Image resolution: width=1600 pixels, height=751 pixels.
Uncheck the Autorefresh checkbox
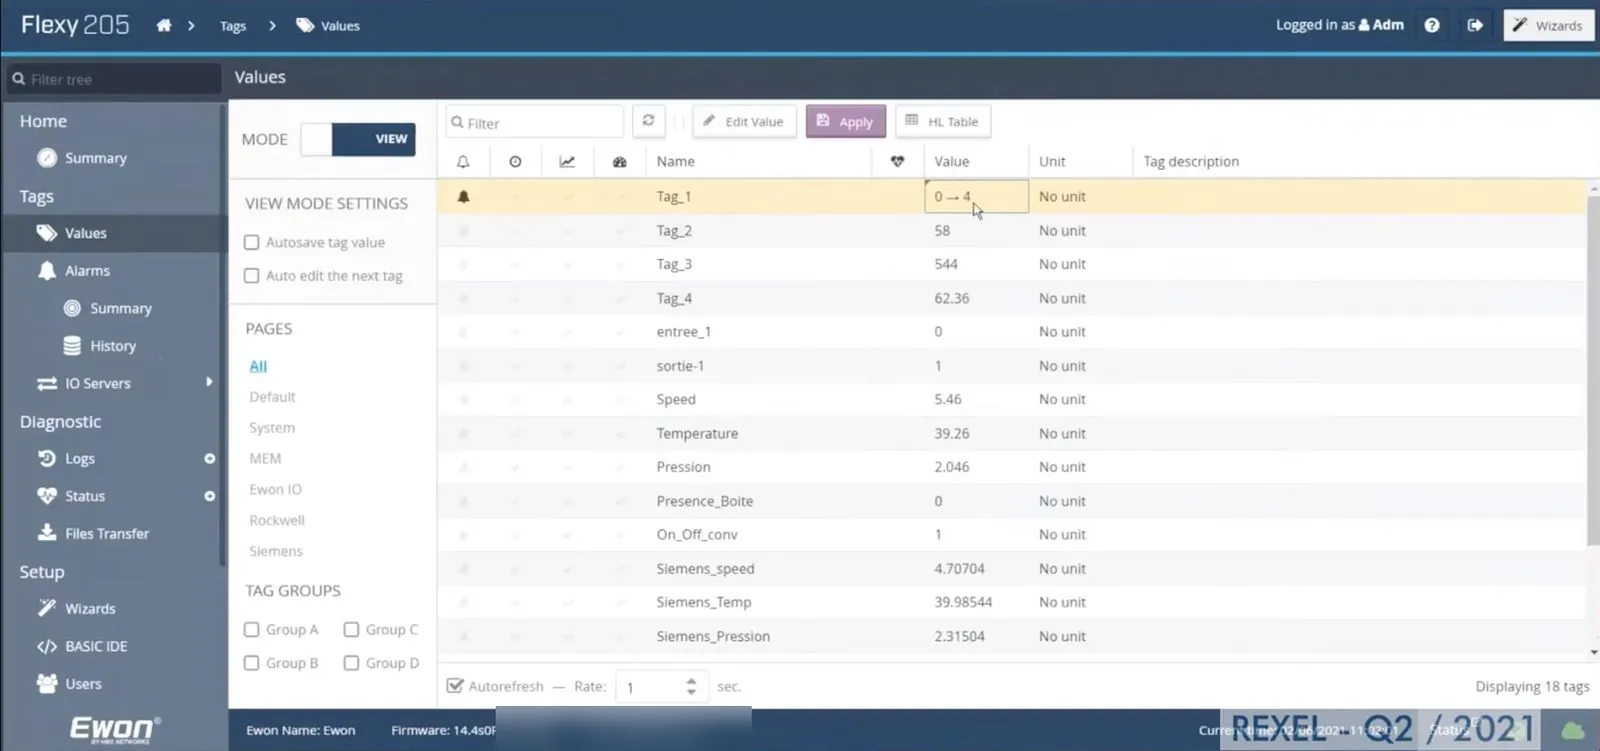tap(455, 686)
